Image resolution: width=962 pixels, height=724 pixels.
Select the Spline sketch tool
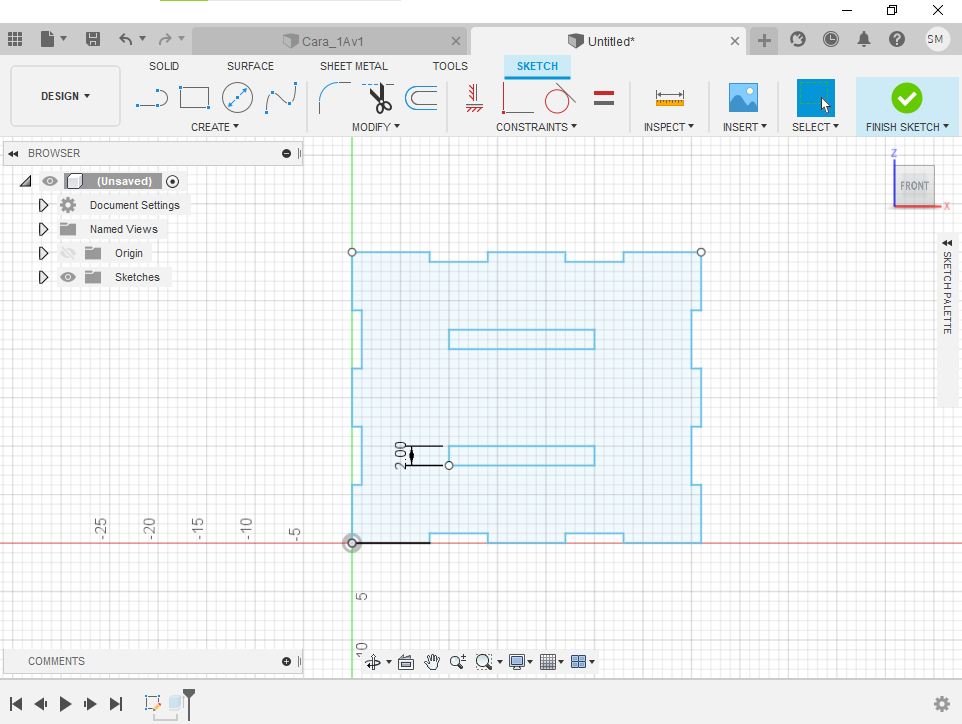[281, 98]
